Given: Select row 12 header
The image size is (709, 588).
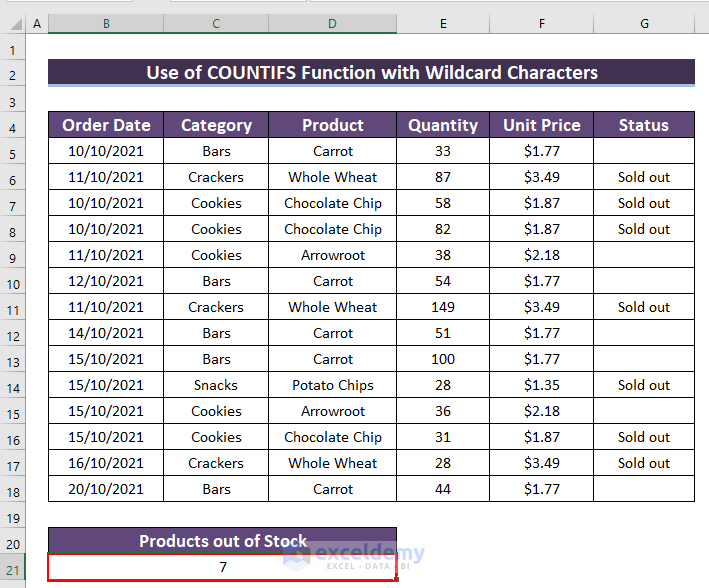Looking at the screenshot, I should point(13,333).
